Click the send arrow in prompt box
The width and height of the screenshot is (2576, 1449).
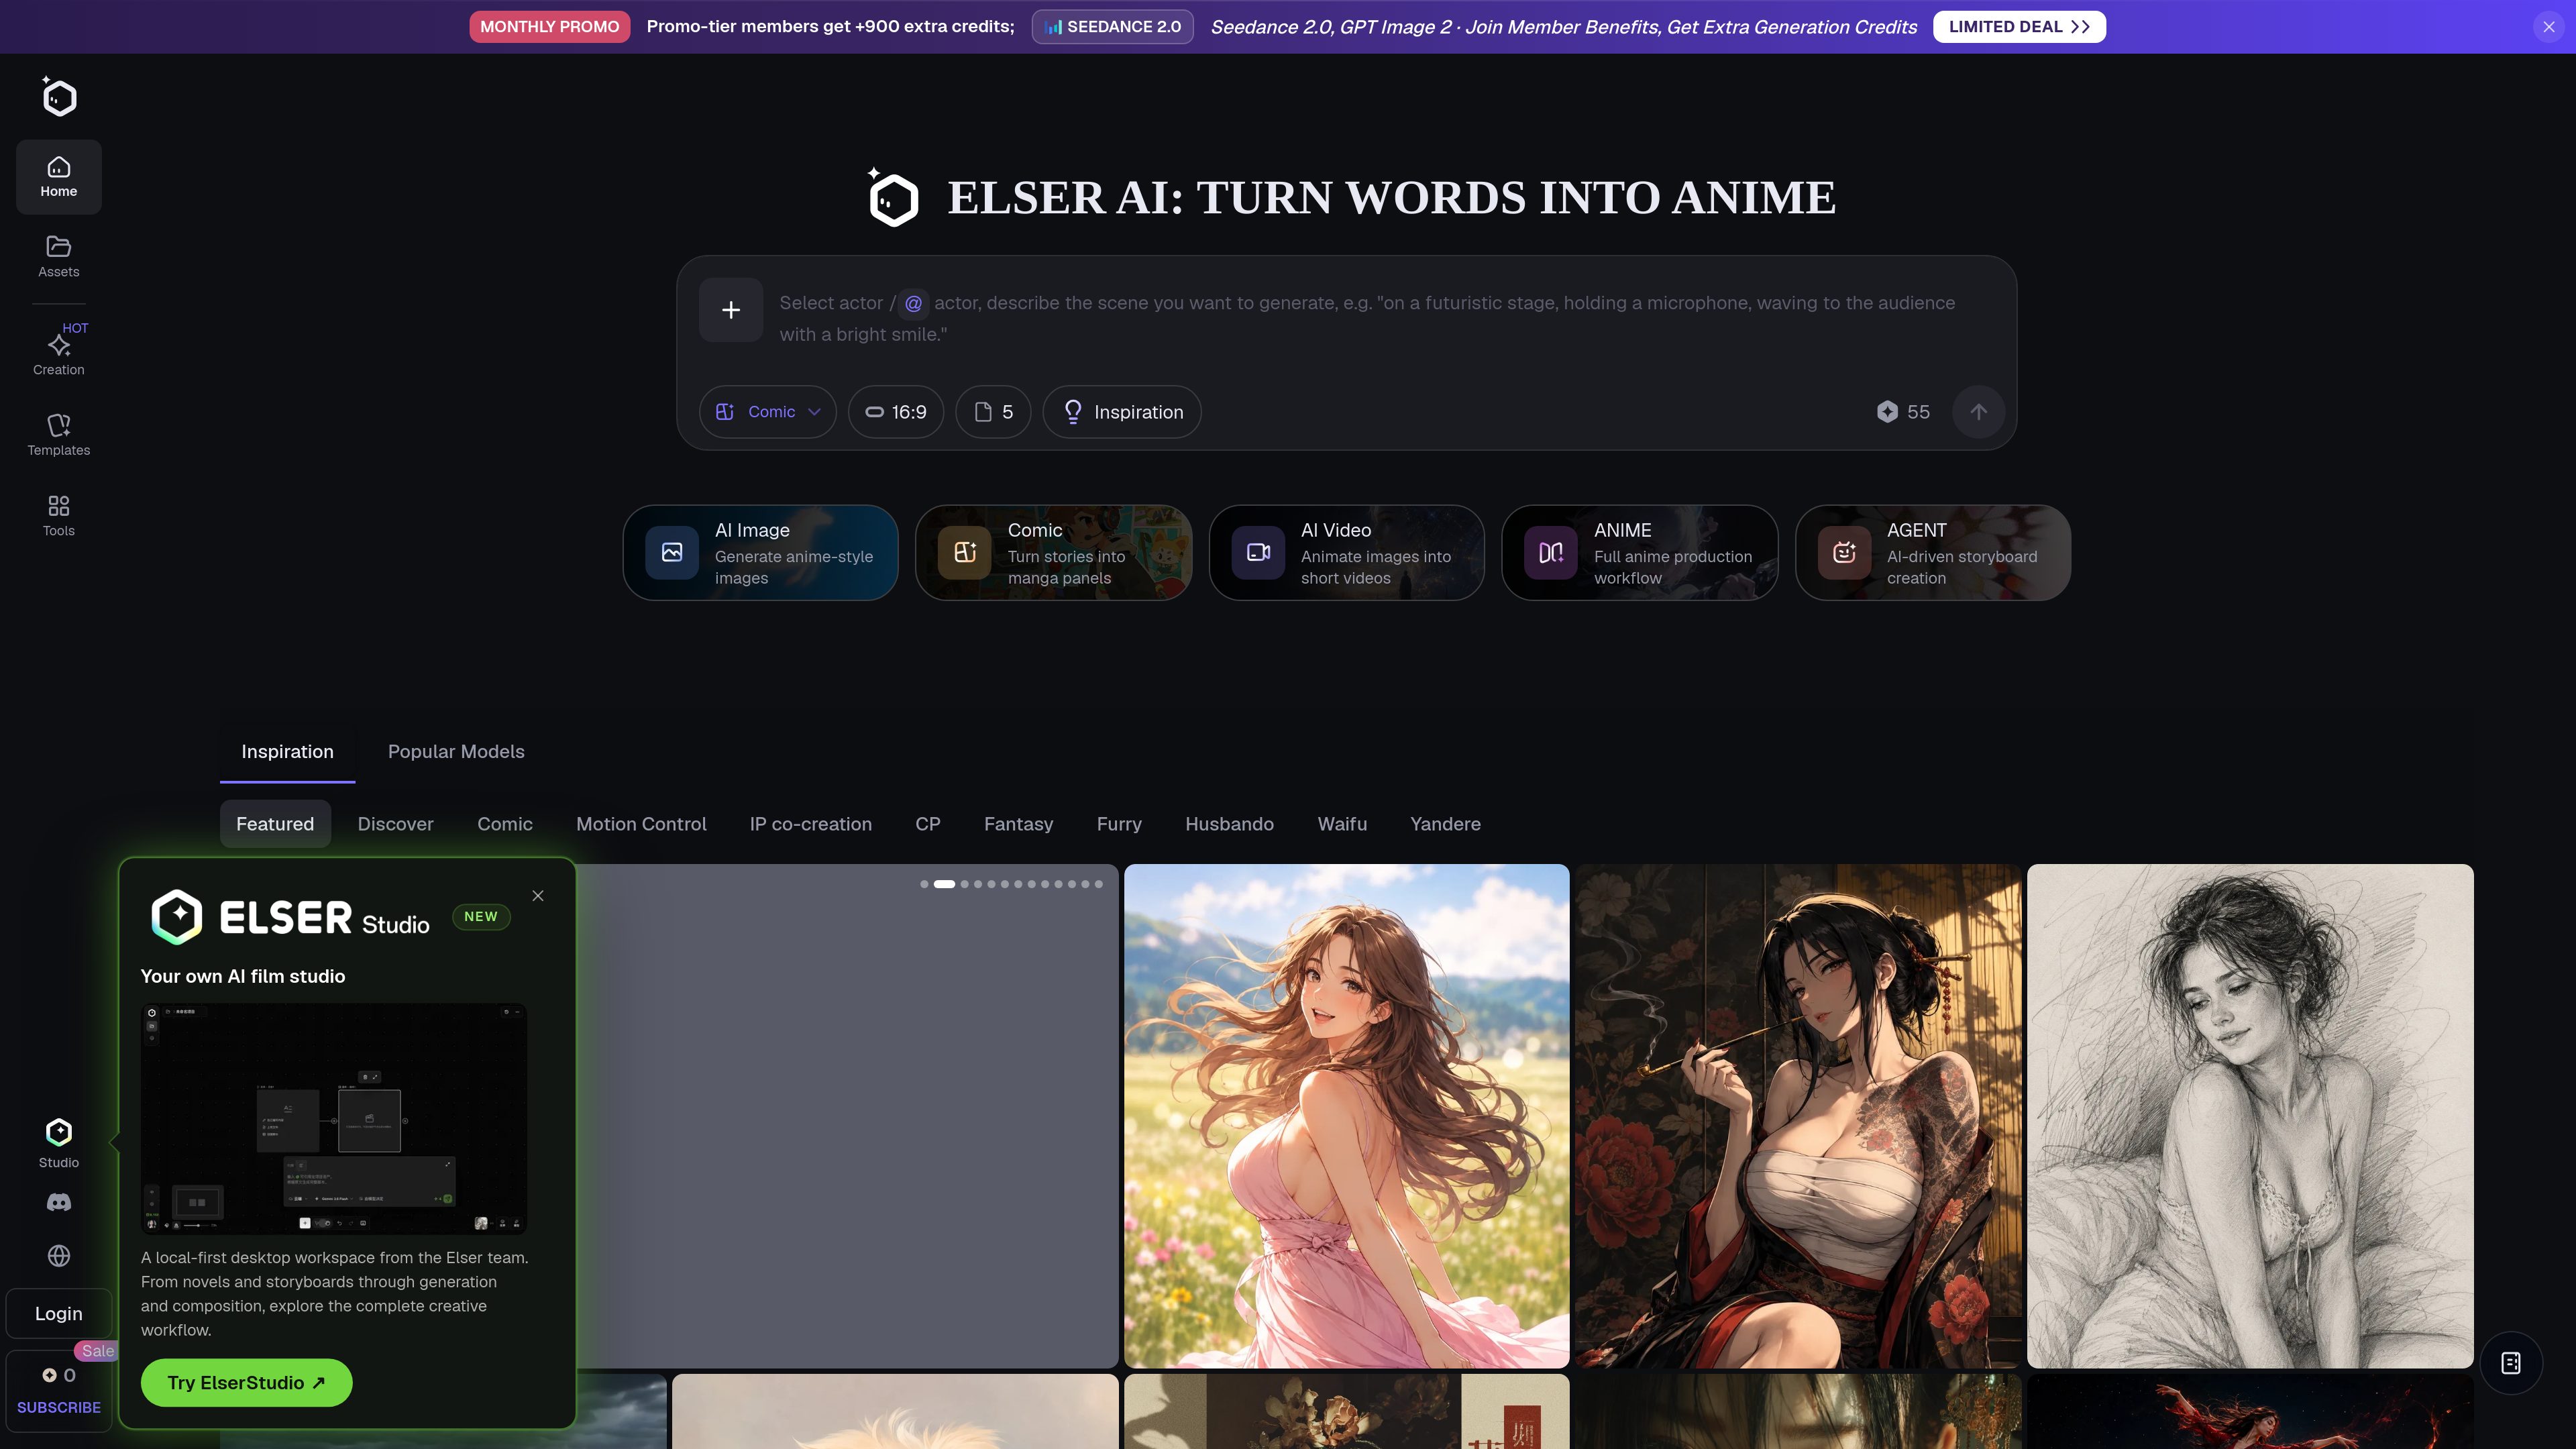(1978, 412)
